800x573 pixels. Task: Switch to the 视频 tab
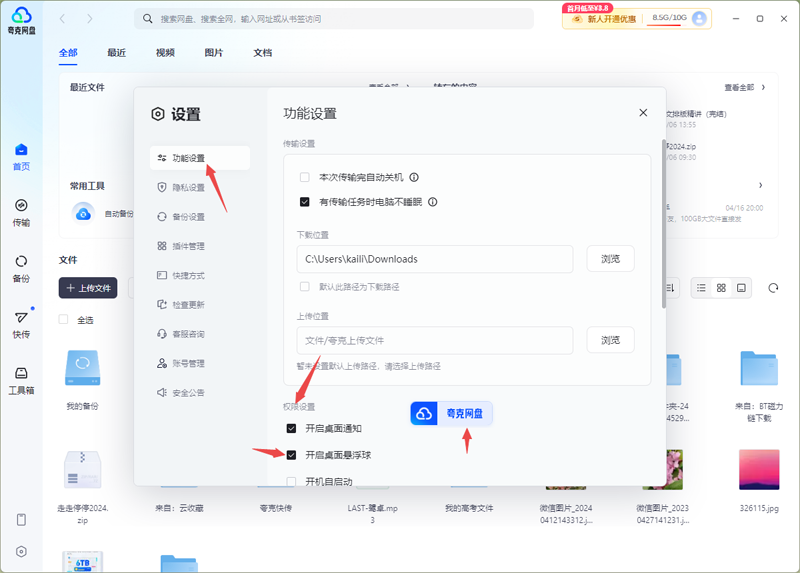point(165,53)
